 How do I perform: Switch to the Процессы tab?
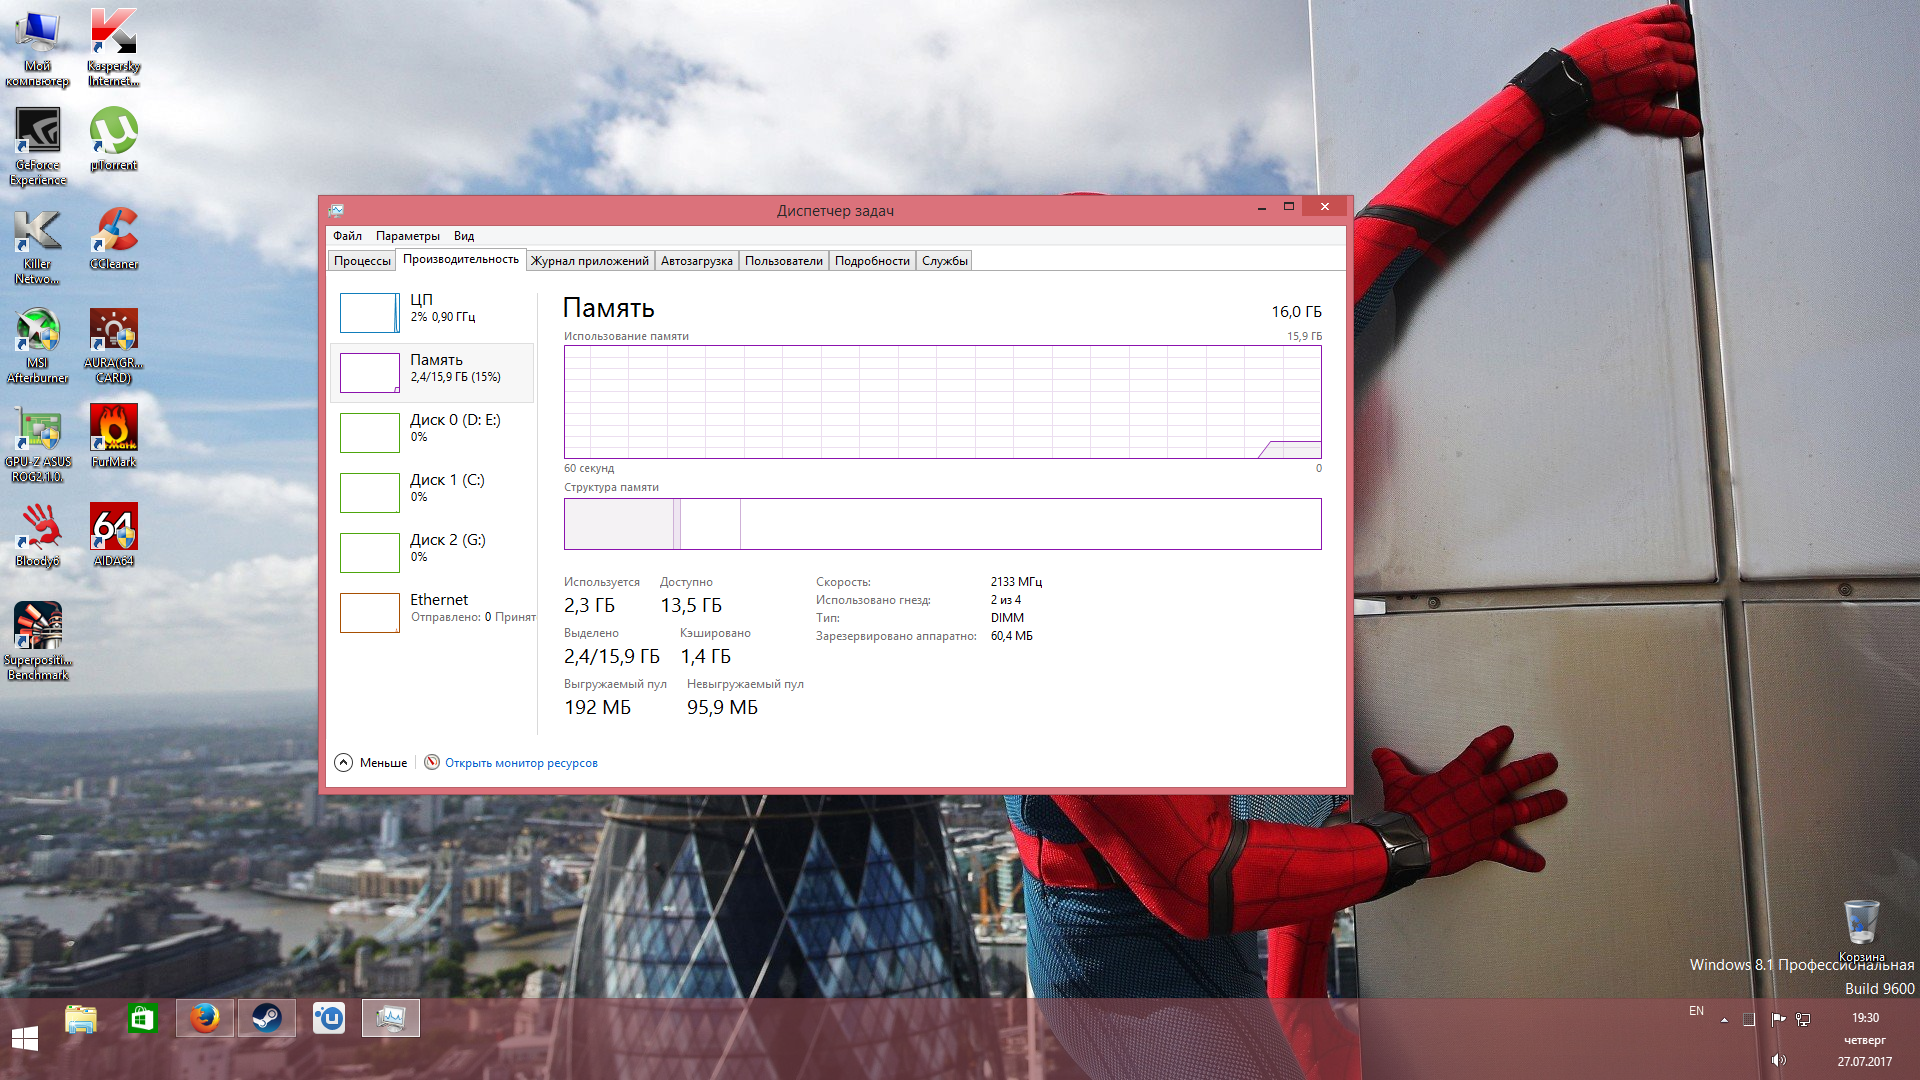pyautogui.click(x=362, y=261)
